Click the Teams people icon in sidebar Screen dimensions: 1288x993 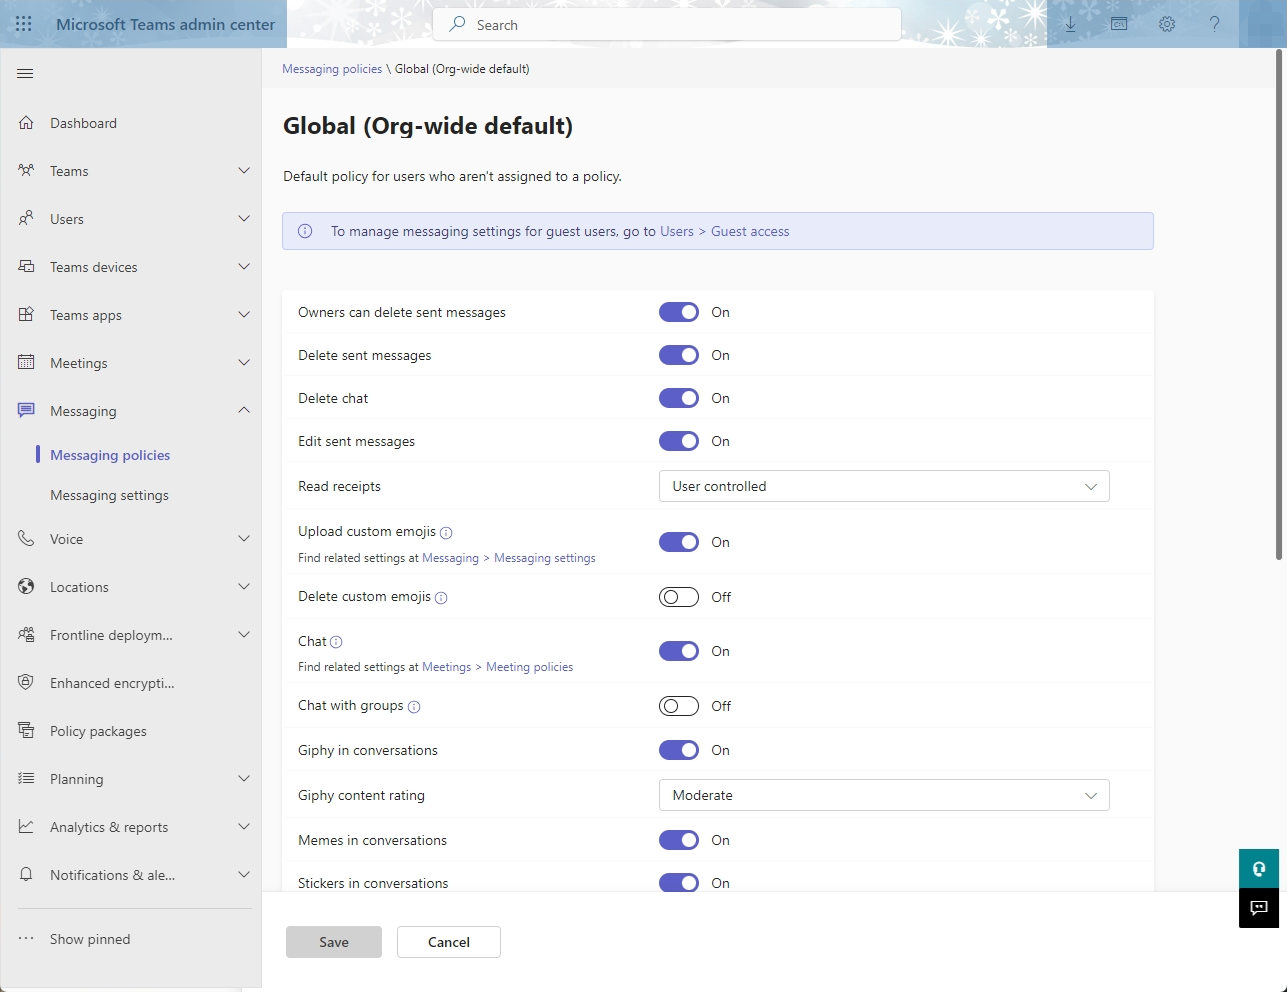pyautogui.click(x=26, y=171)
